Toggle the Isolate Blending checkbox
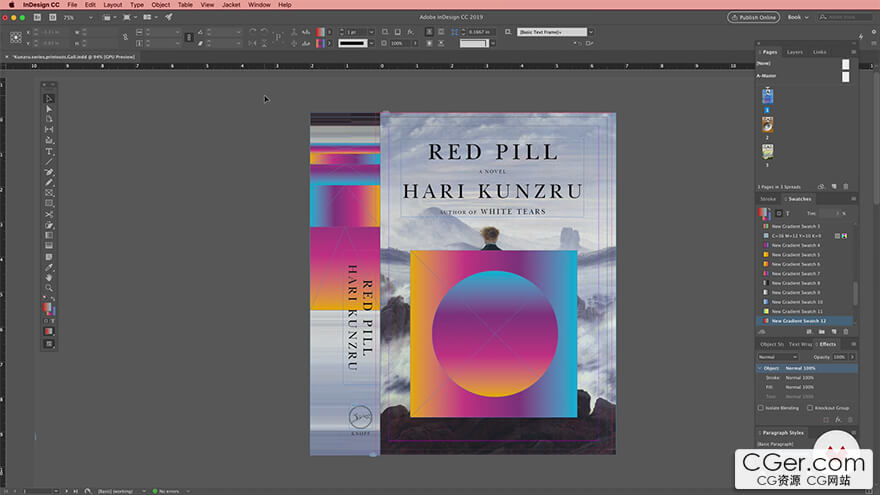Viewport: 880px width, 495px height. pos(761,408)
